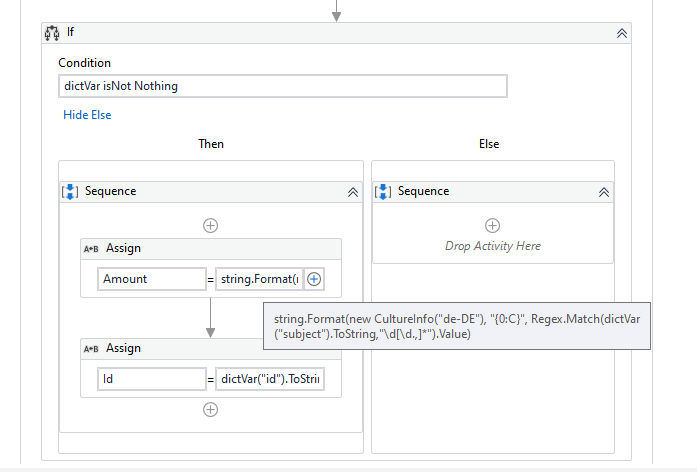
Task: Click the Then Sequence icon
Action: (70, 192)
